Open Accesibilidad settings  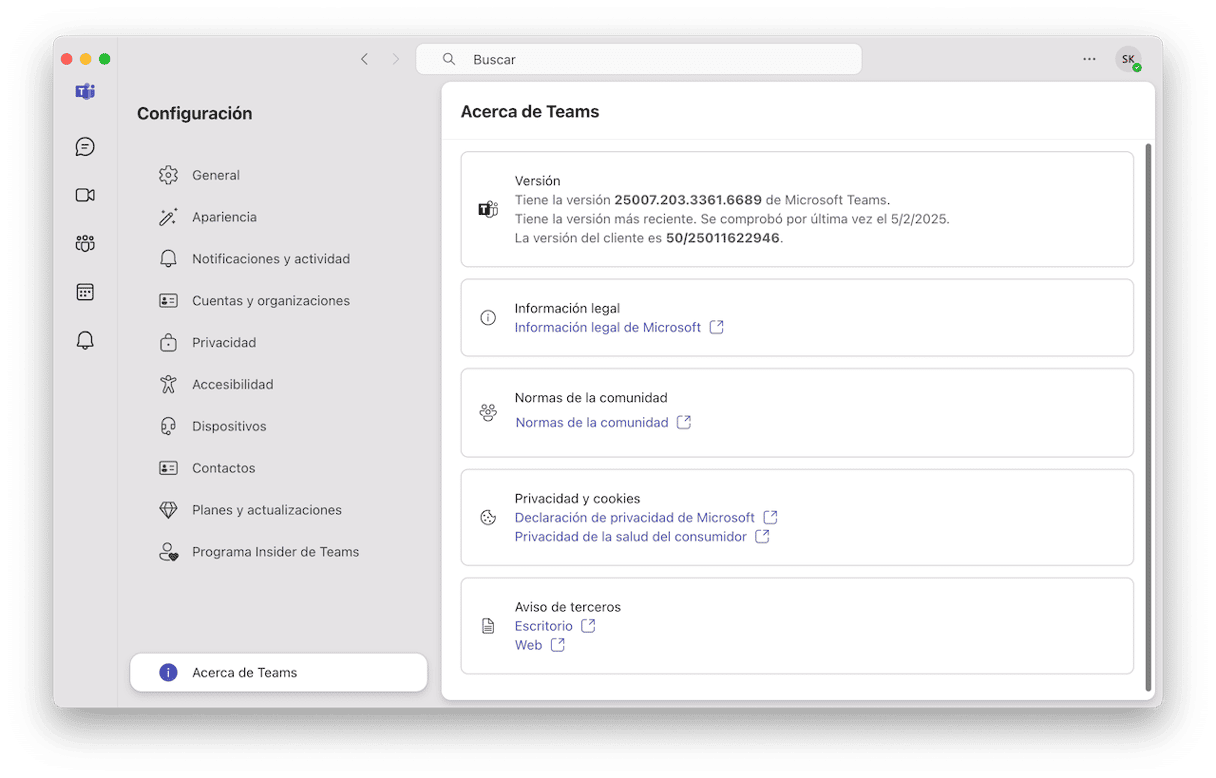279,385
